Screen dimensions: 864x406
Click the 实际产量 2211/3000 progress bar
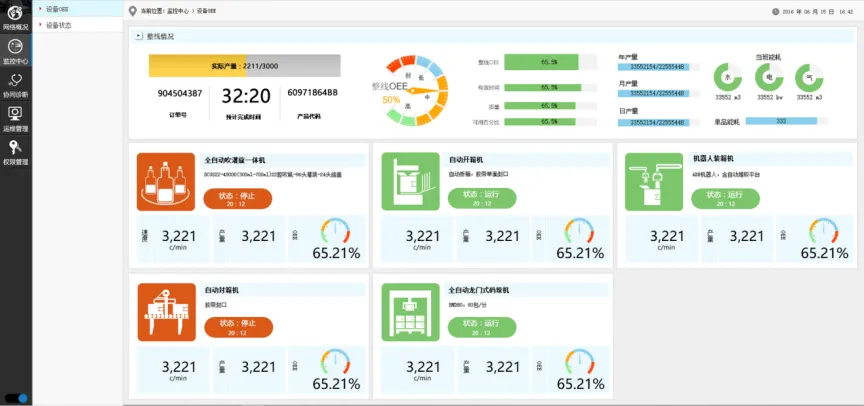[245, 66]
